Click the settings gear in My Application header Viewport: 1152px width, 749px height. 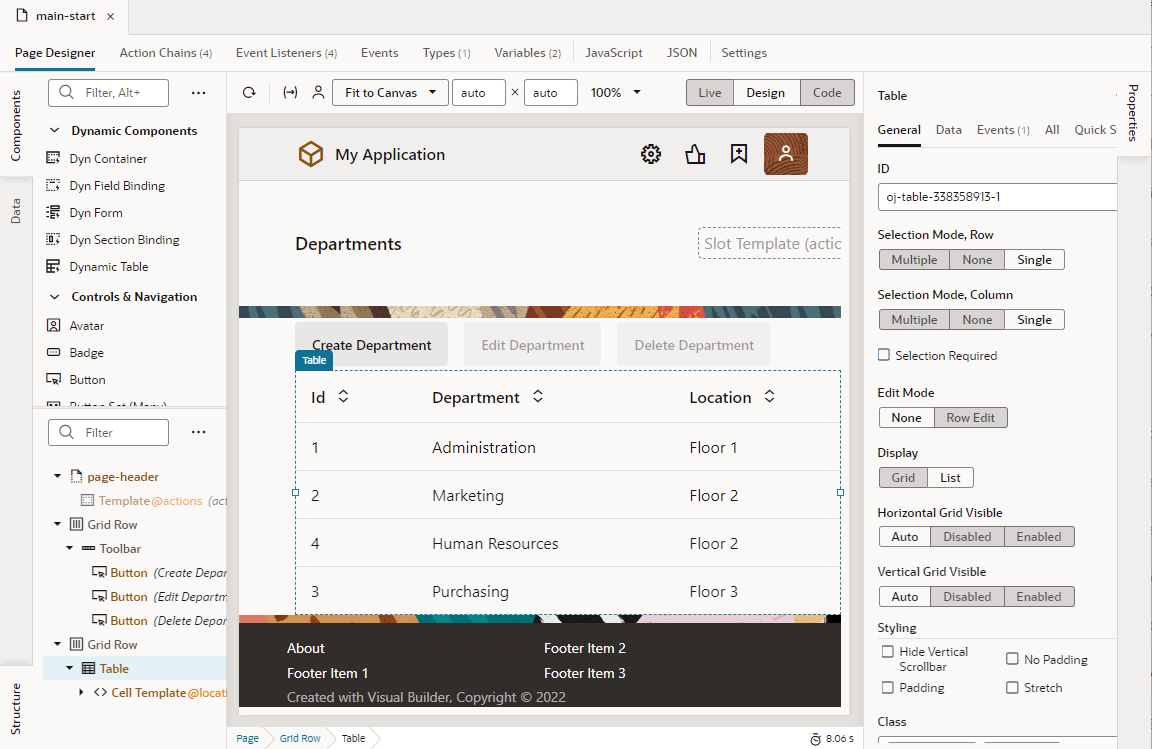pyautogui.click(x=650, y=154)
